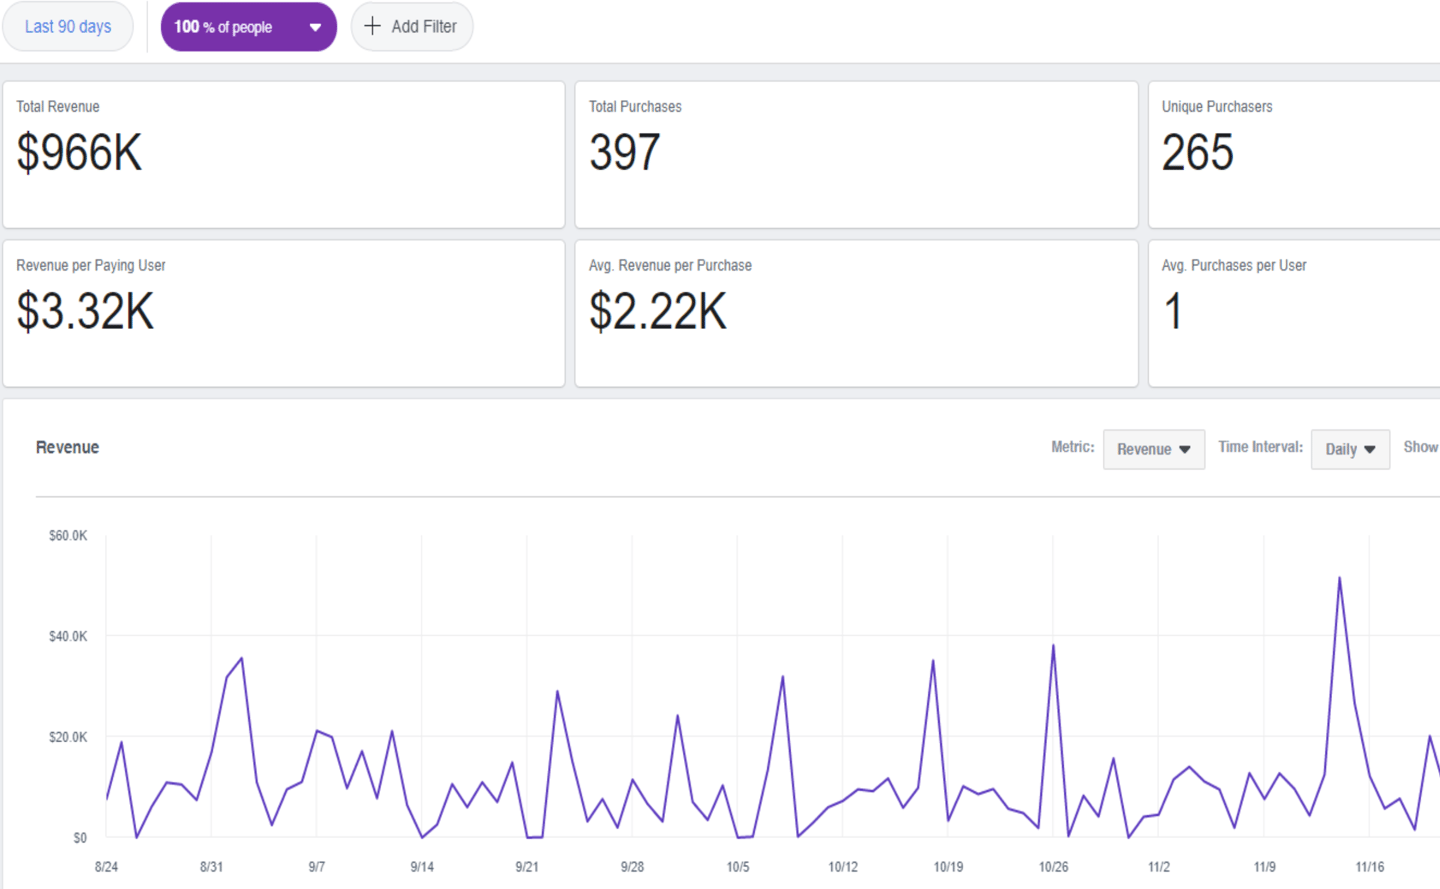Click the Revenue chart heading

67,447
